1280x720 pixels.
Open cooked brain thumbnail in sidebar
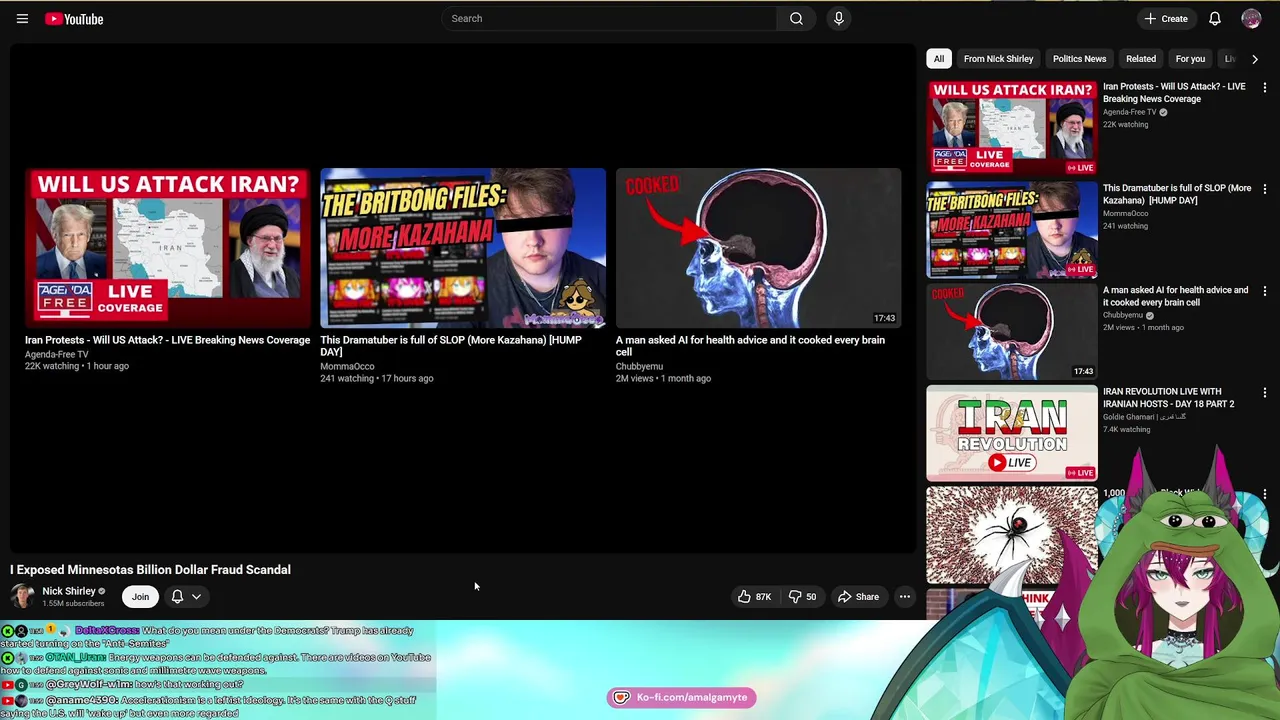(x=1012, y=331)
